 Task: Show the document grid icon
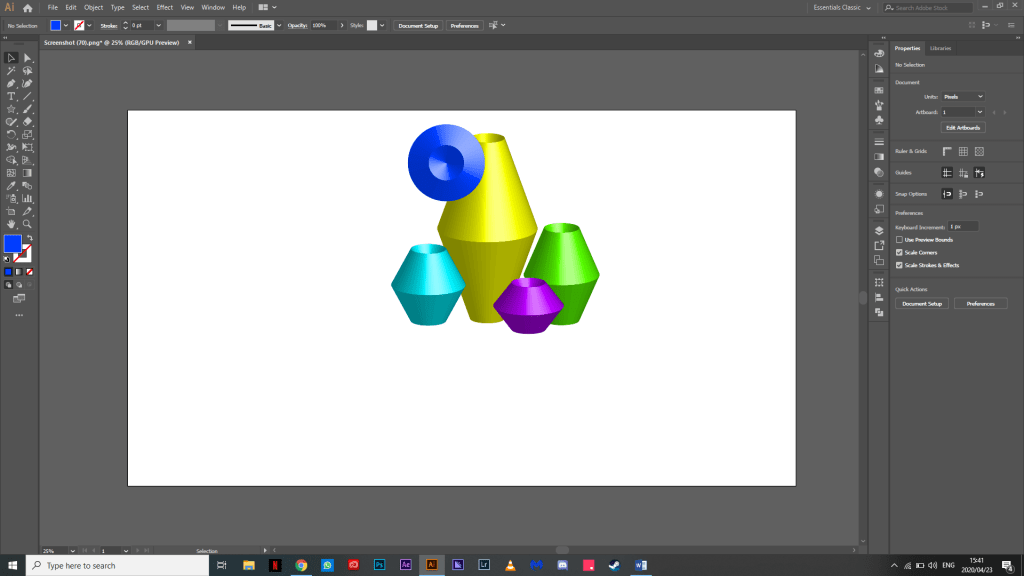point(962,151)
